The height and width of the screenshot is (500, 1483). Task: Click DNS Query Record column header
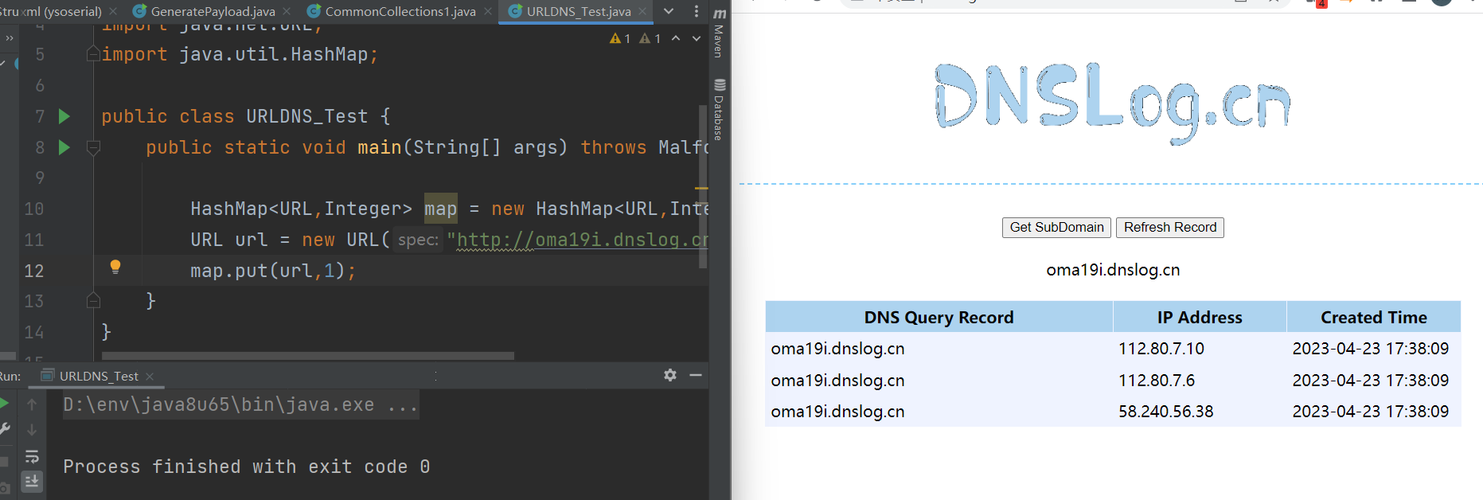[939, 317]
